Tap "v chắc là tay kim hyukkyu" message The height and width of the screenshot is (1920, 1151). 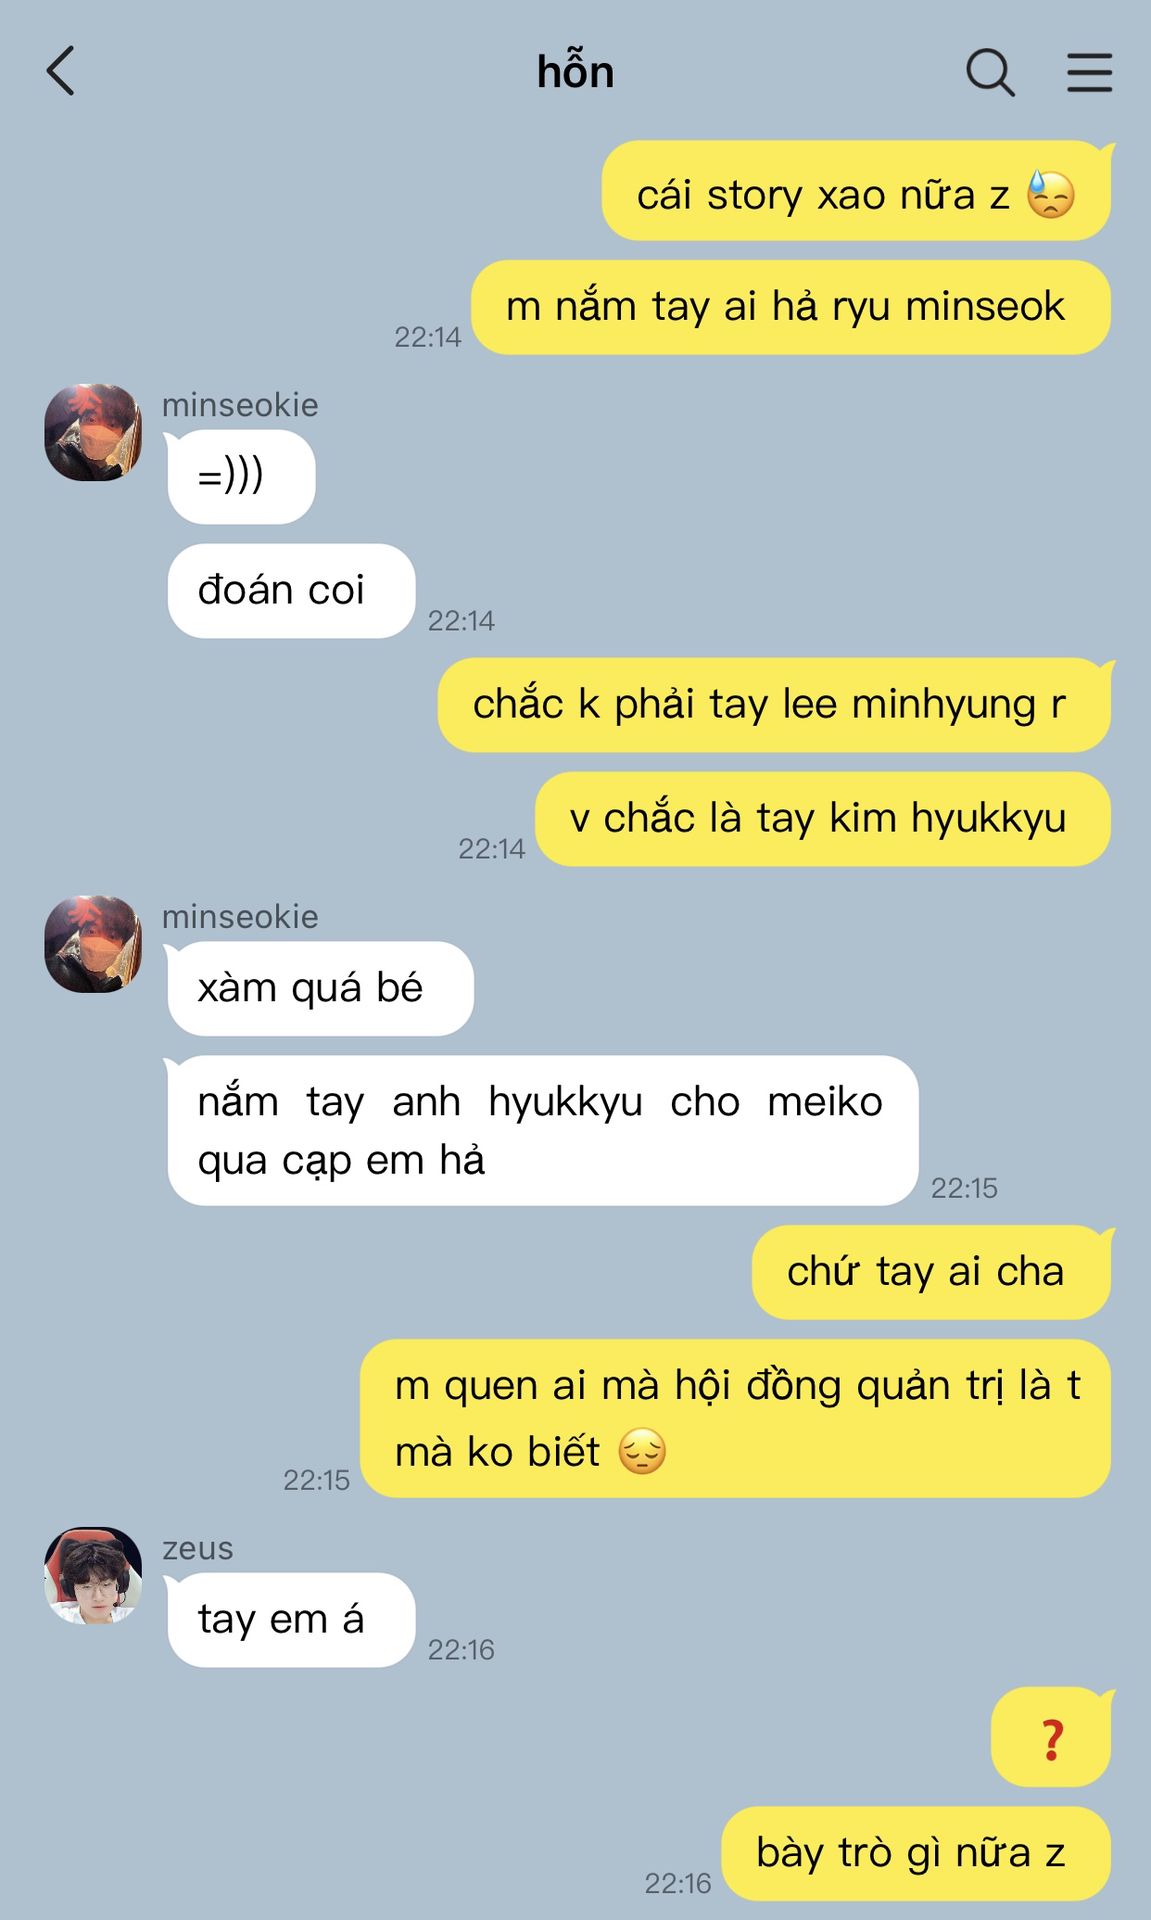point(823,819)
